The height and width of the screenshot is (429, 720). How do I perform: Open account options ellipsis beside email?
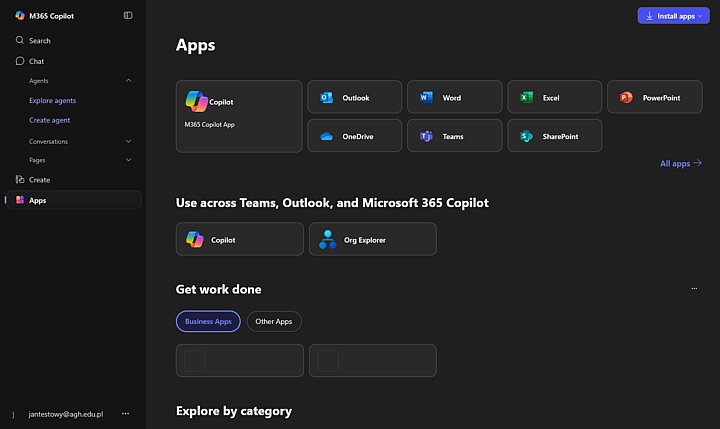pyautogui.click(x=125, y=413)
